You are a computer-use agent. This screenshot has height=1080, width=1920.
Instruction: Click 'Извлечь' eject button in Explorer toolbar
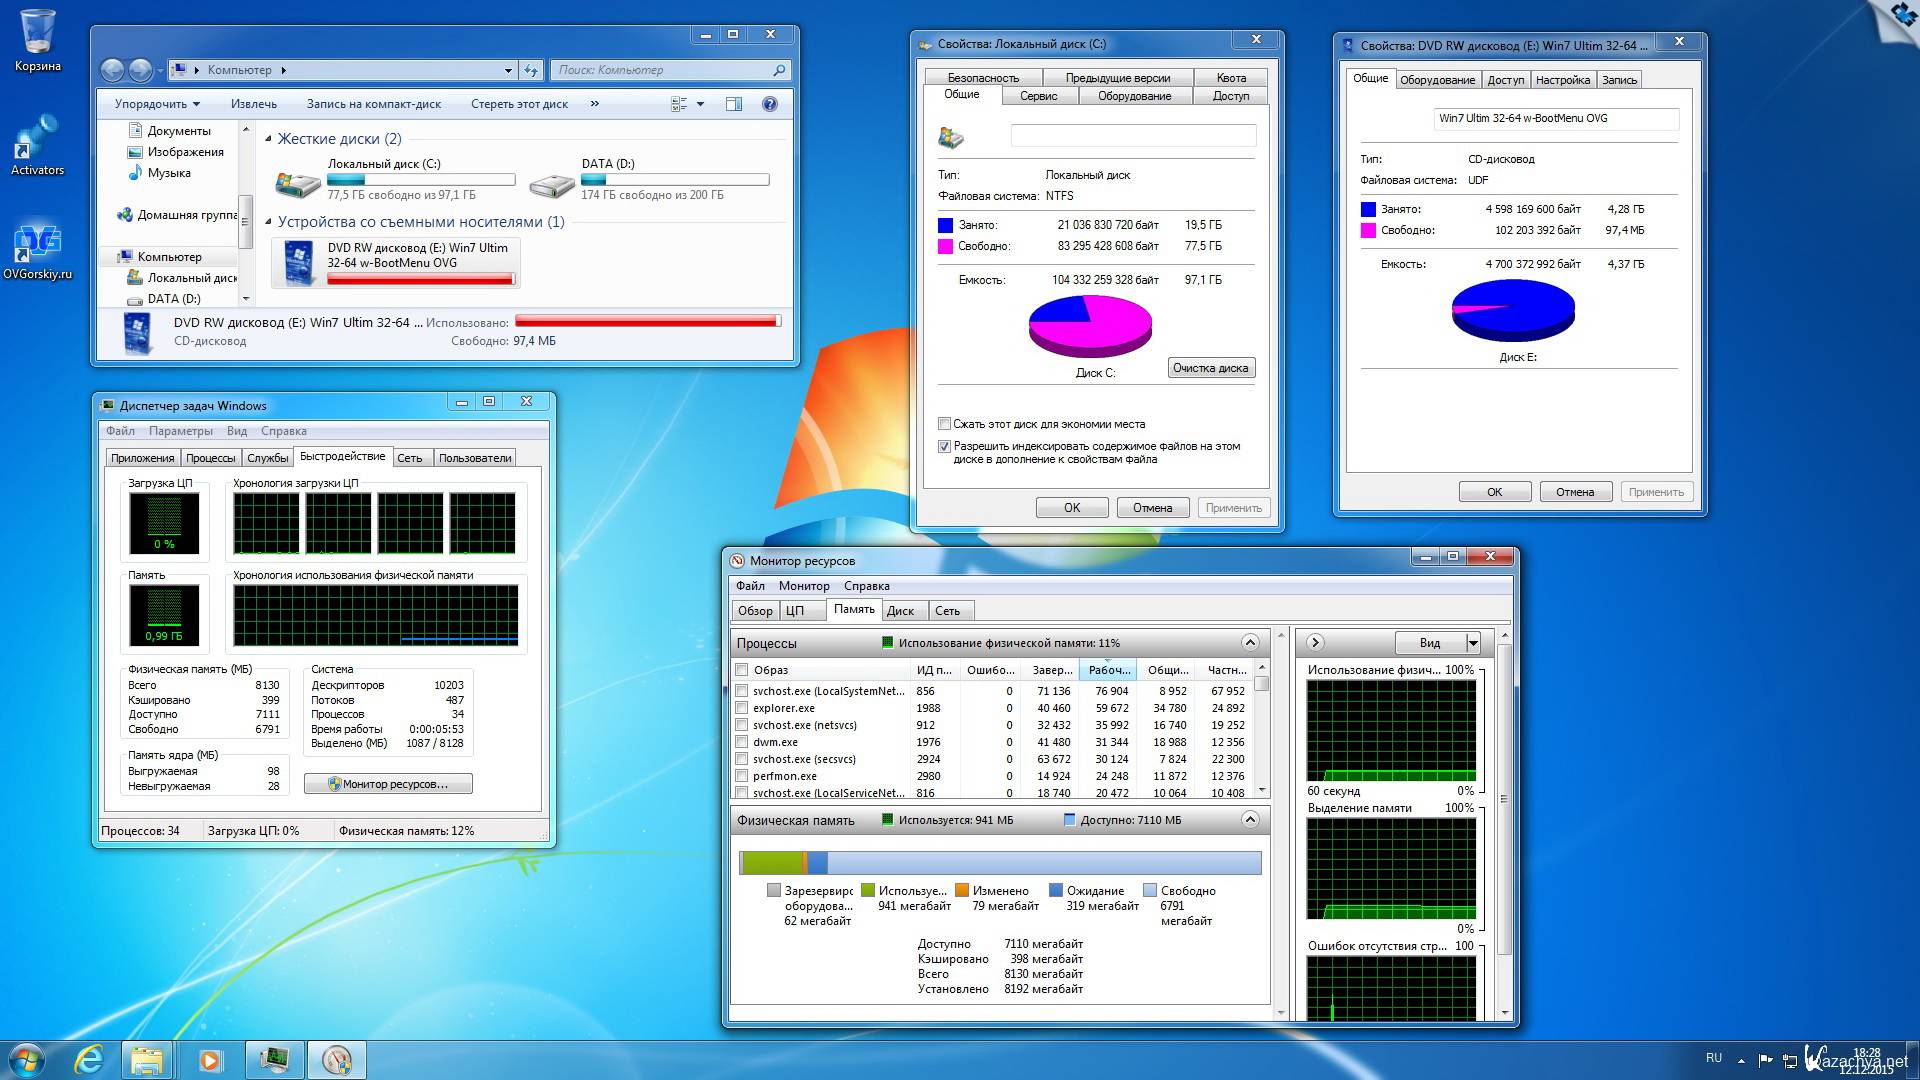tap(254, 104)
